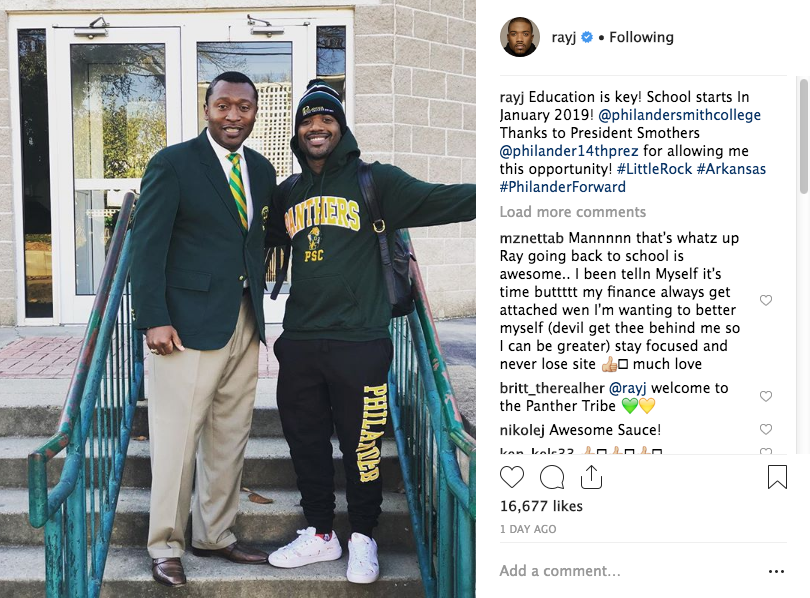Save post with the bookmark icon
810x598 pixels.
click(777, 477)
